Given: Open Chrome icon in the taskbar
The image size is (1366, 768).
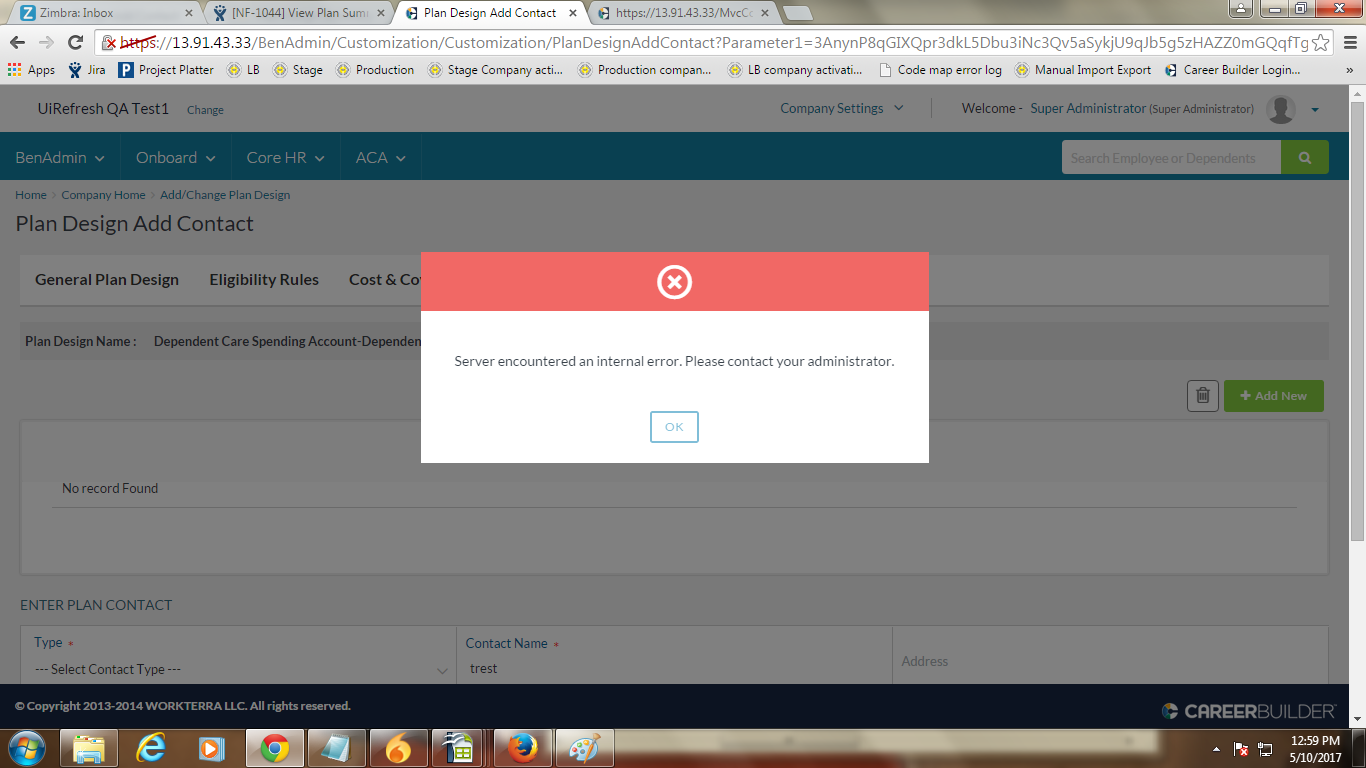Looking at the screenshot, I should pos(275,748).
